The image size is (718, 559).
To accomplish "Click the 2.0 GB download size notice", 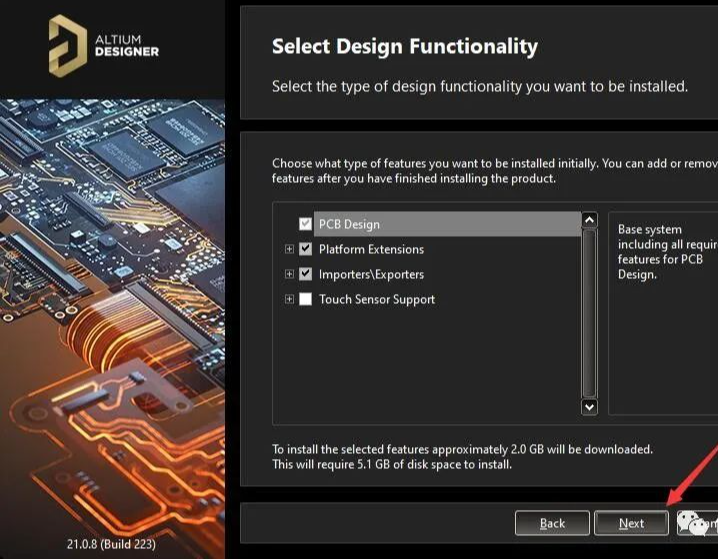I will (x=462, y=449).
